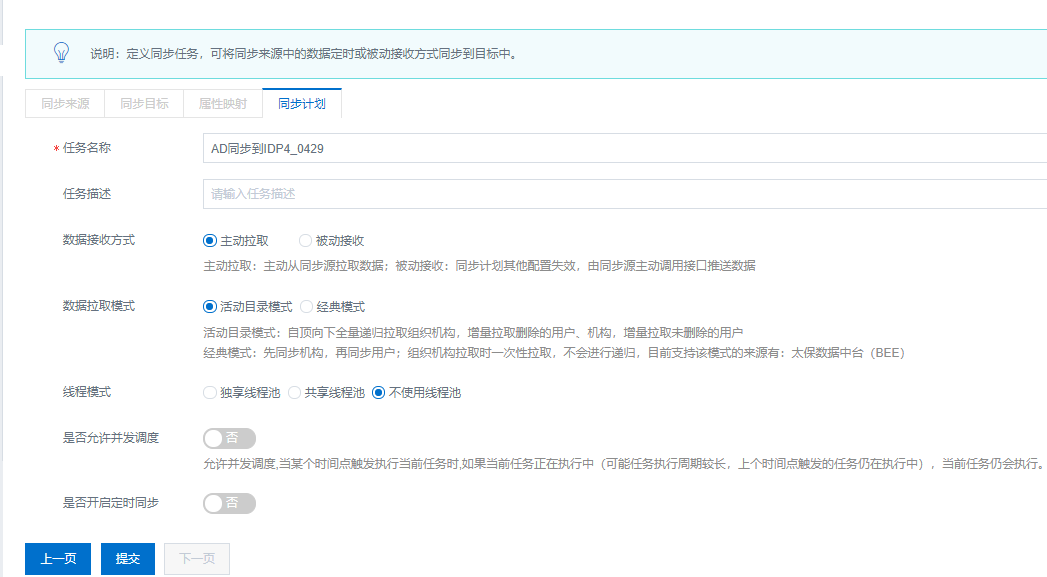Select 主动拉取 radio option
Image resolution: width=1047 pixels, height=577 pixels.
[210, 241]
